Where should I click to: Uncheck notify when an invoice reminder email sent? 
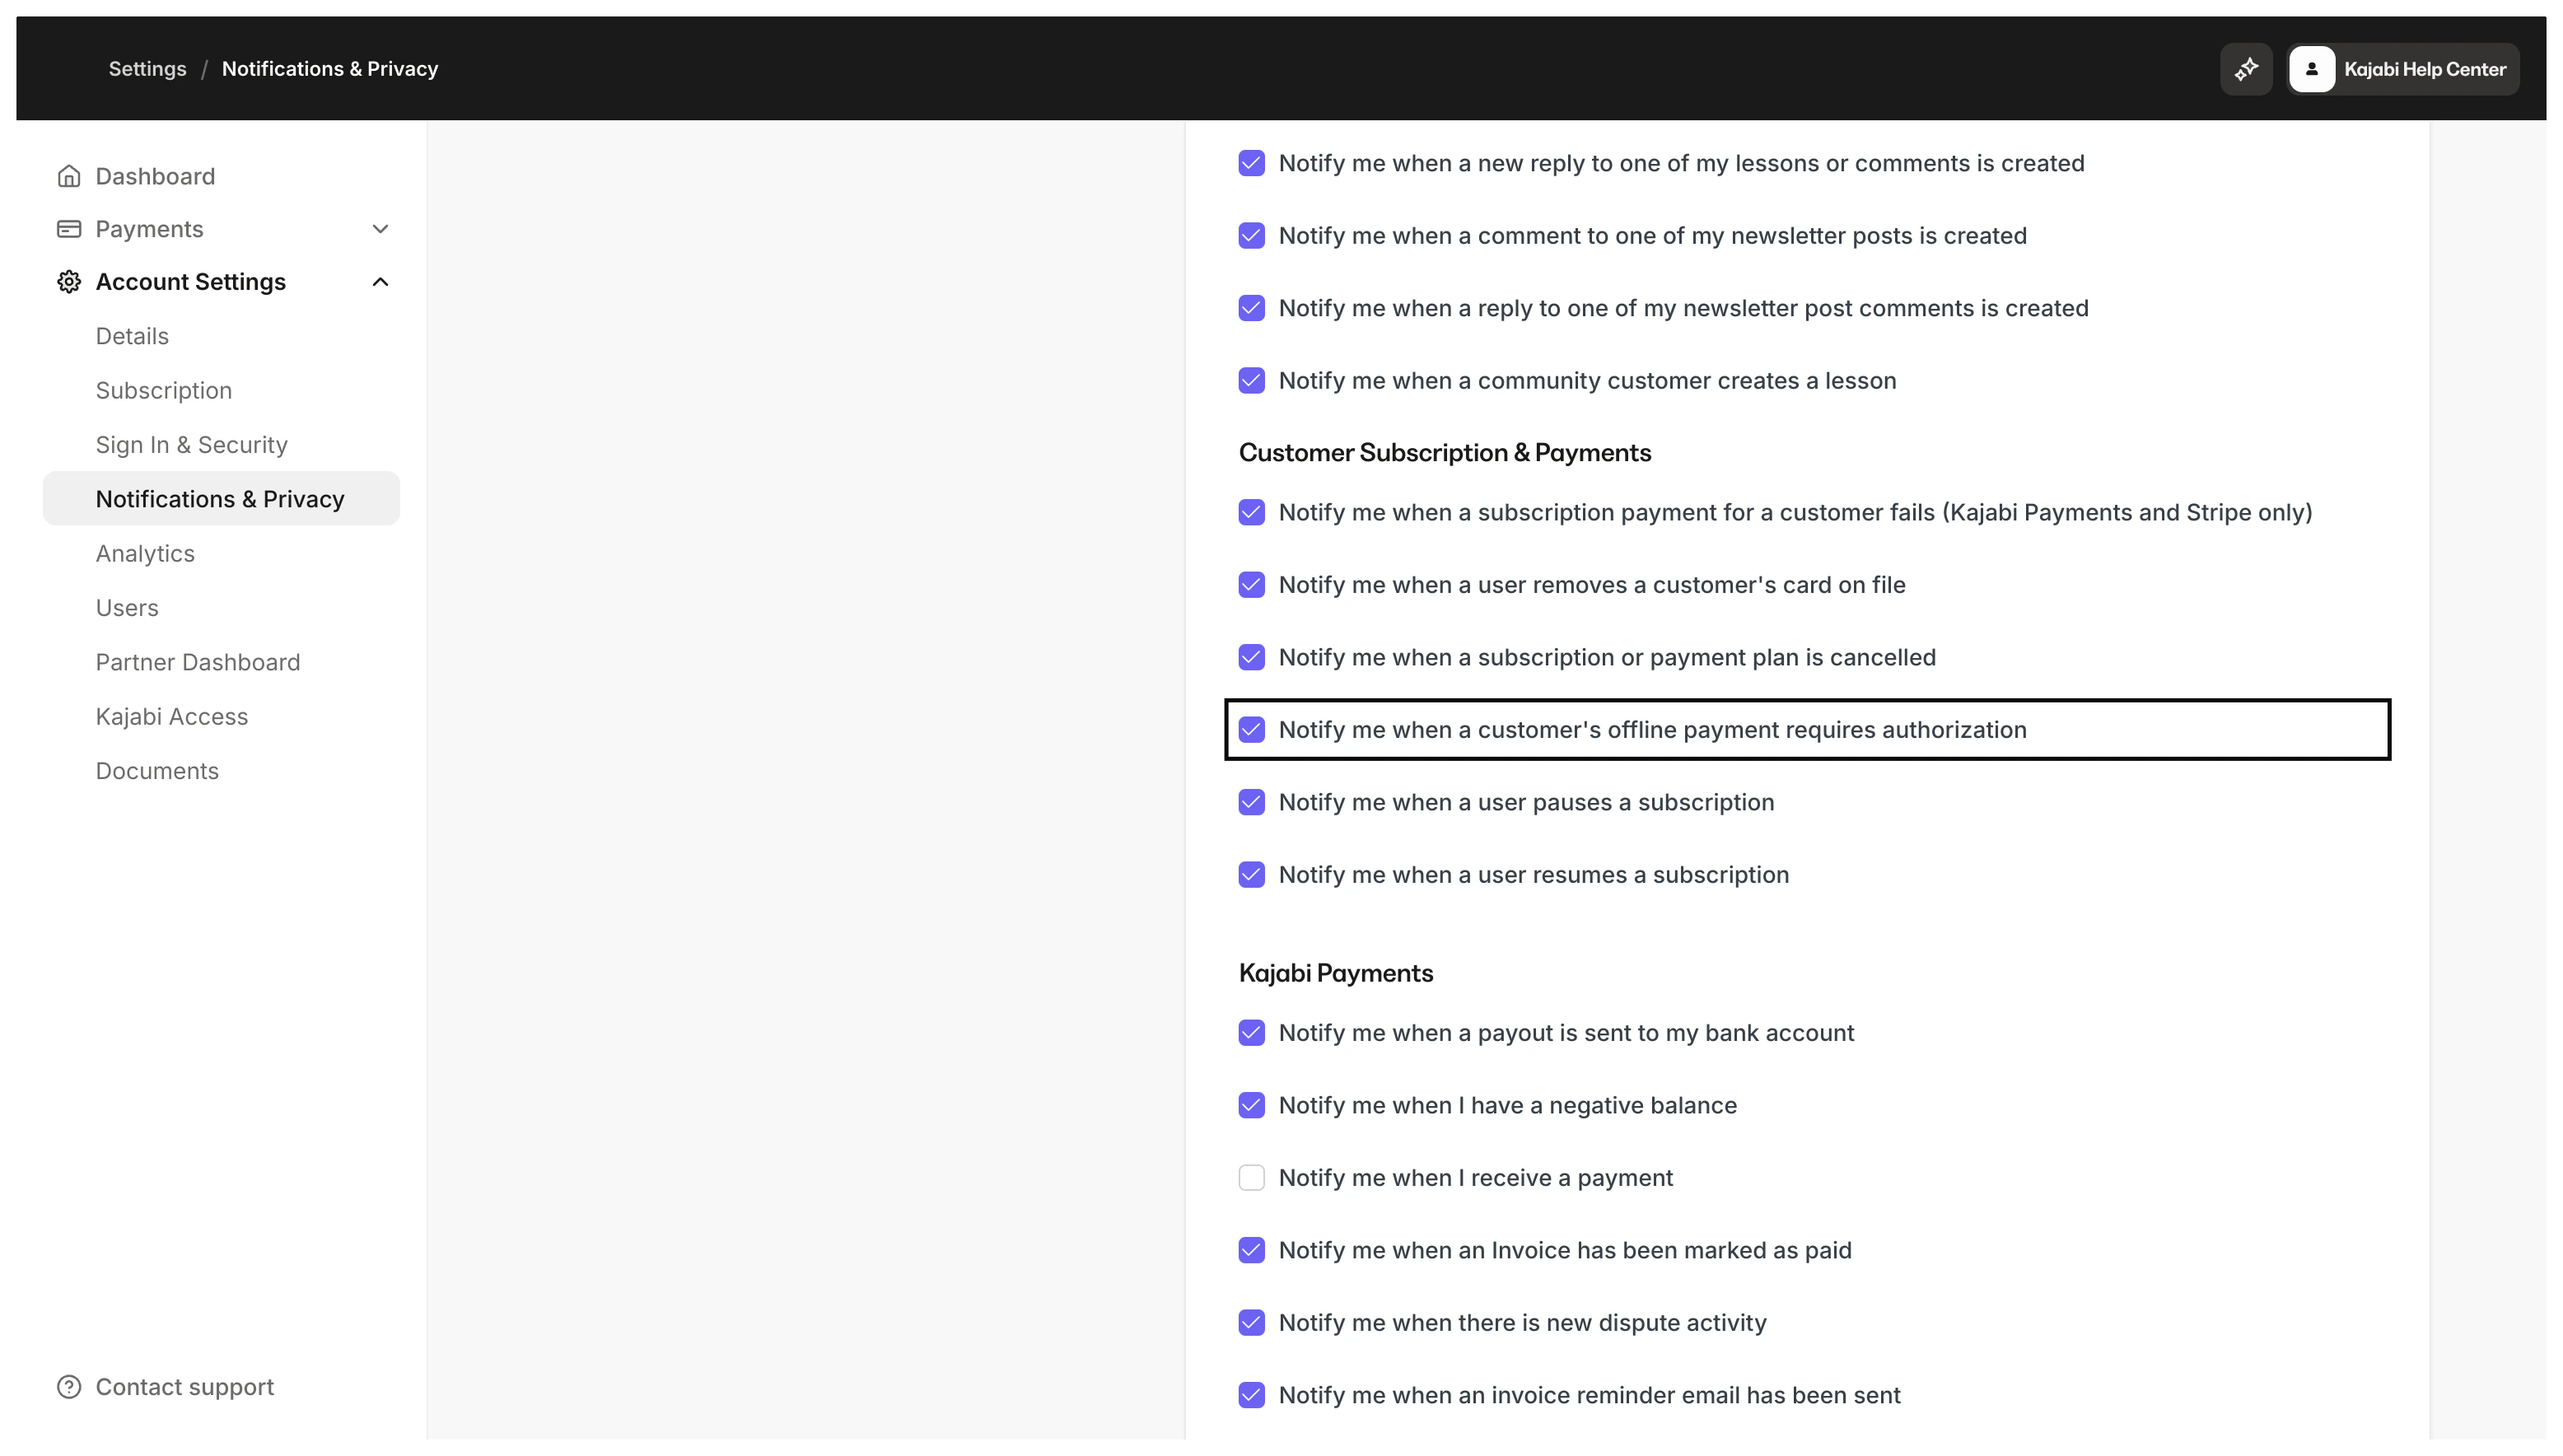click(1252, 1394)
